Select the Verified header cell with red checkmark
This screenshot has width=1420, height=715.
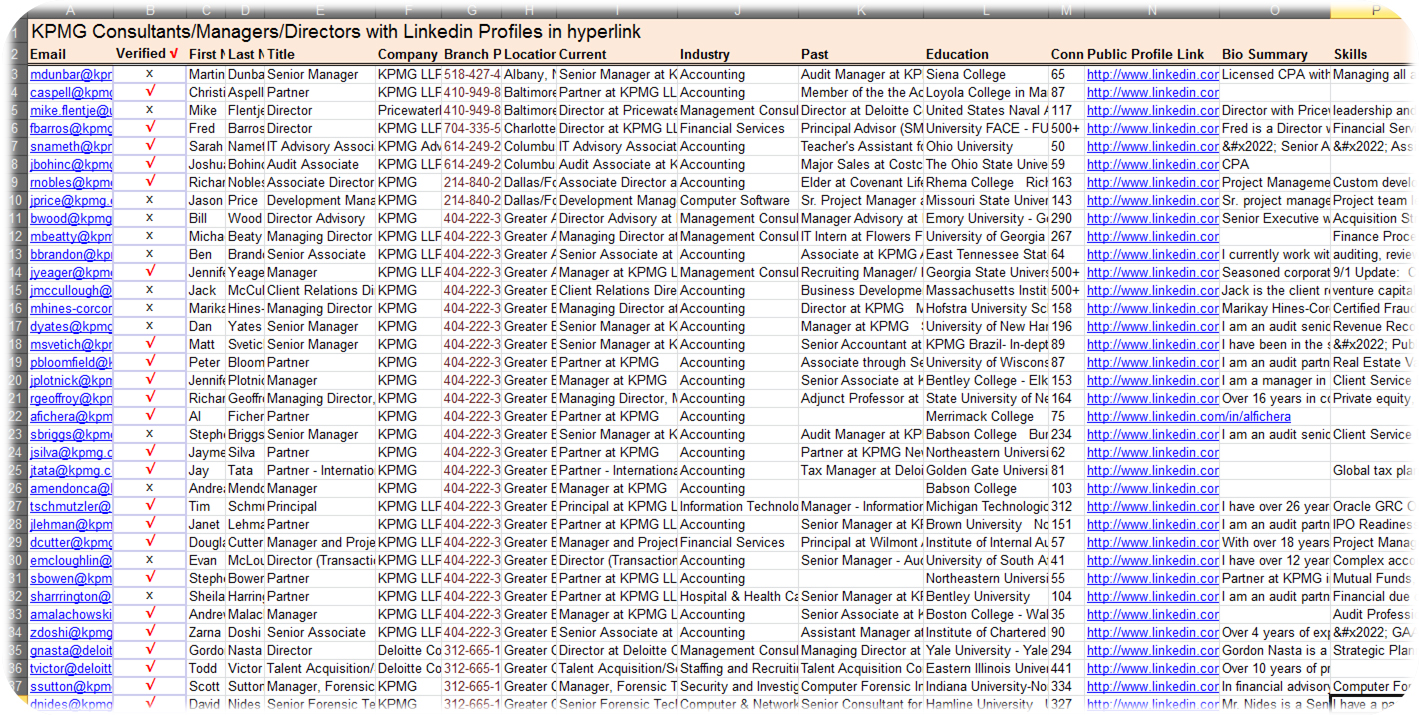coord(148,54)
